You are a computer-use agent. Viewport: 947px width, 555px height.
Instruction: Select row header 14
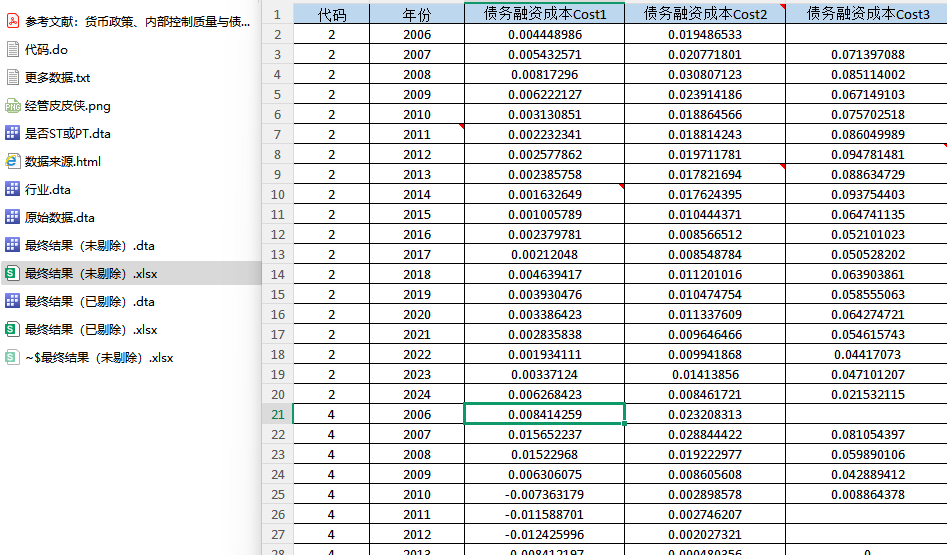coord(277,274)
